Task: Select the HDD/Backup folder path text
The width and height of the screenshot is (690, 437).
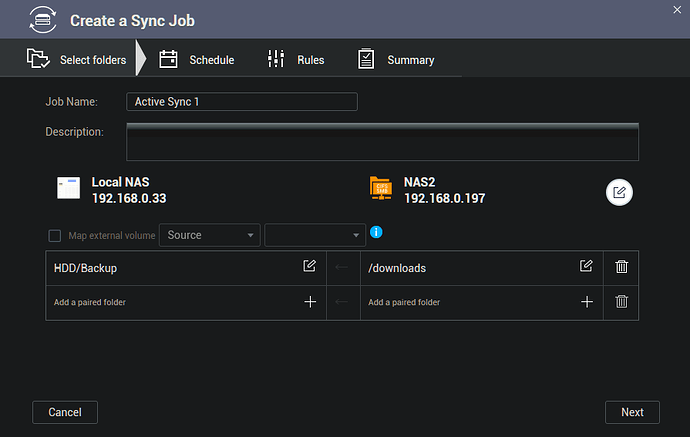Action: click(85, 268)
